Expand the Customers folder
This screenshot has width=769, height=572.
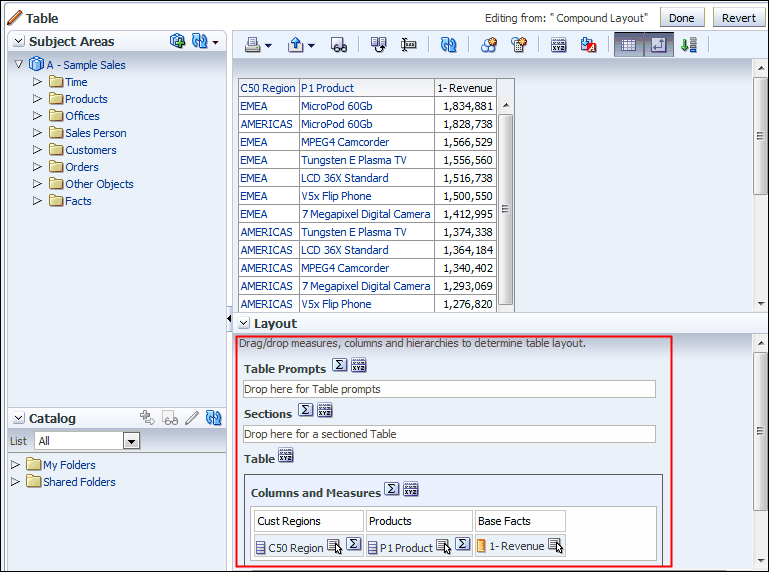coord(37,150)
